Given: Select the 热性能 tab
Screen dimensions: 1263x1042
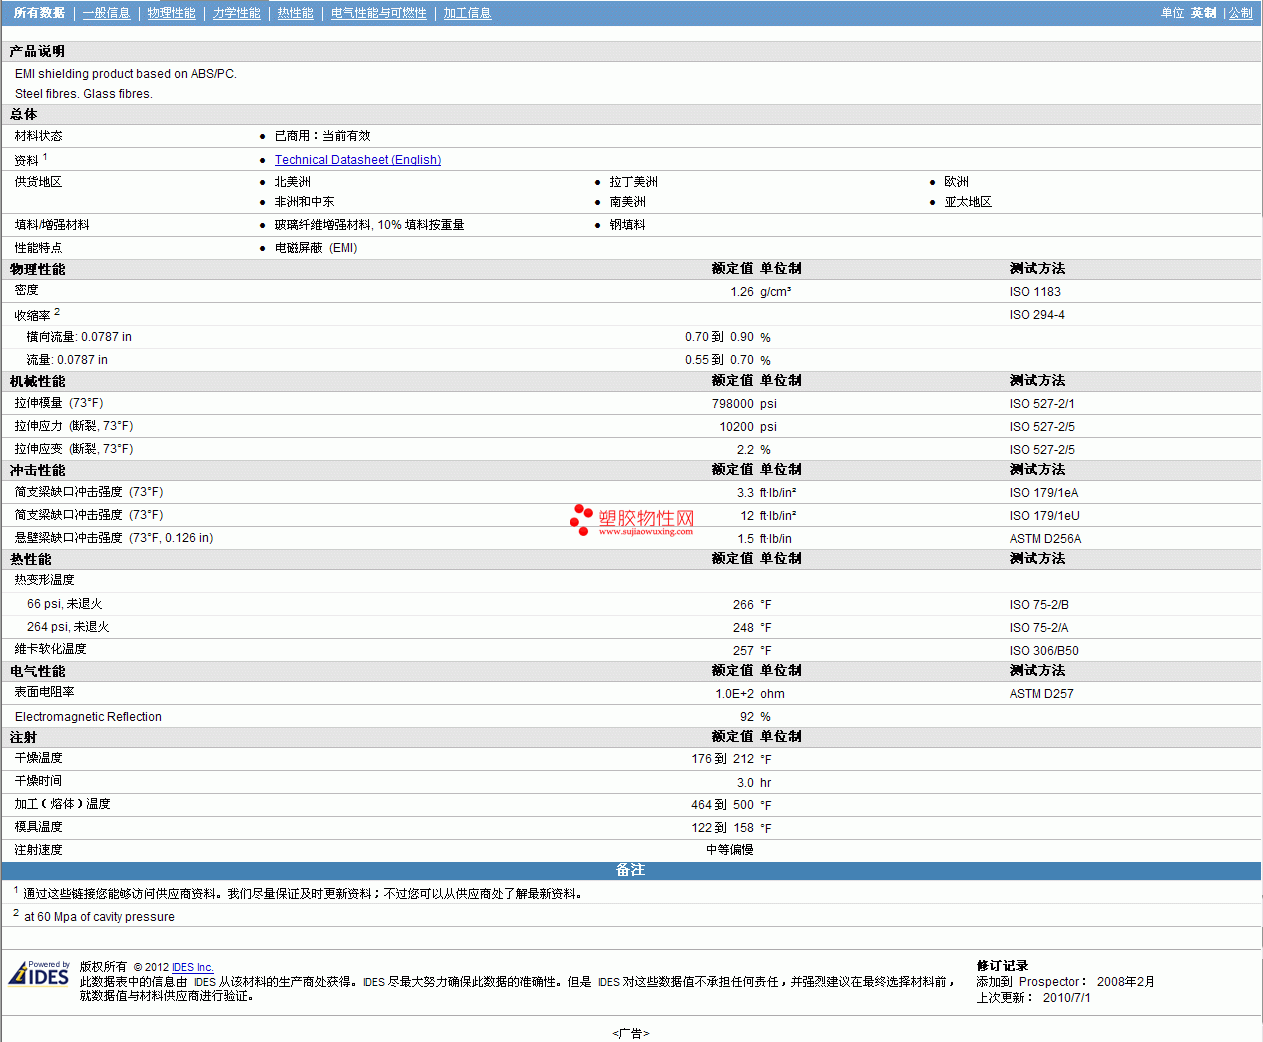Looking at the screenshot, I should point(295,13).
